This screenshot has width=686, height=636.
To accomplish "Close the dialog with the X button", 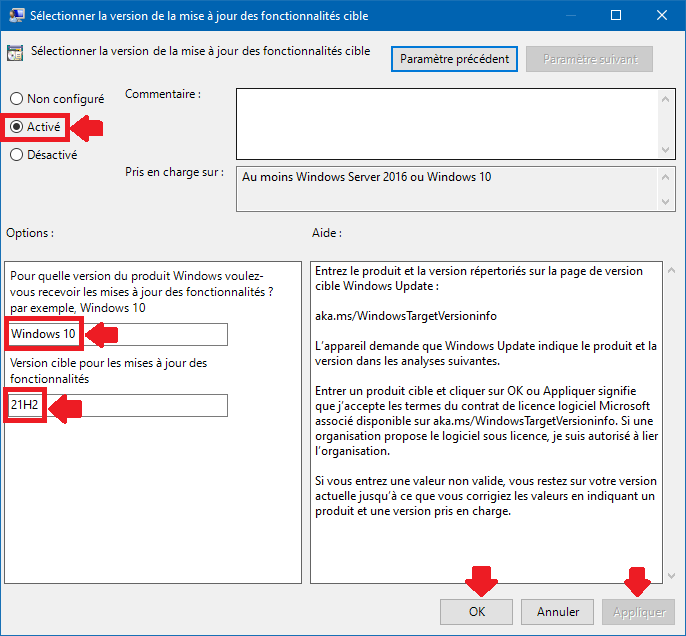I will point(662,15).
